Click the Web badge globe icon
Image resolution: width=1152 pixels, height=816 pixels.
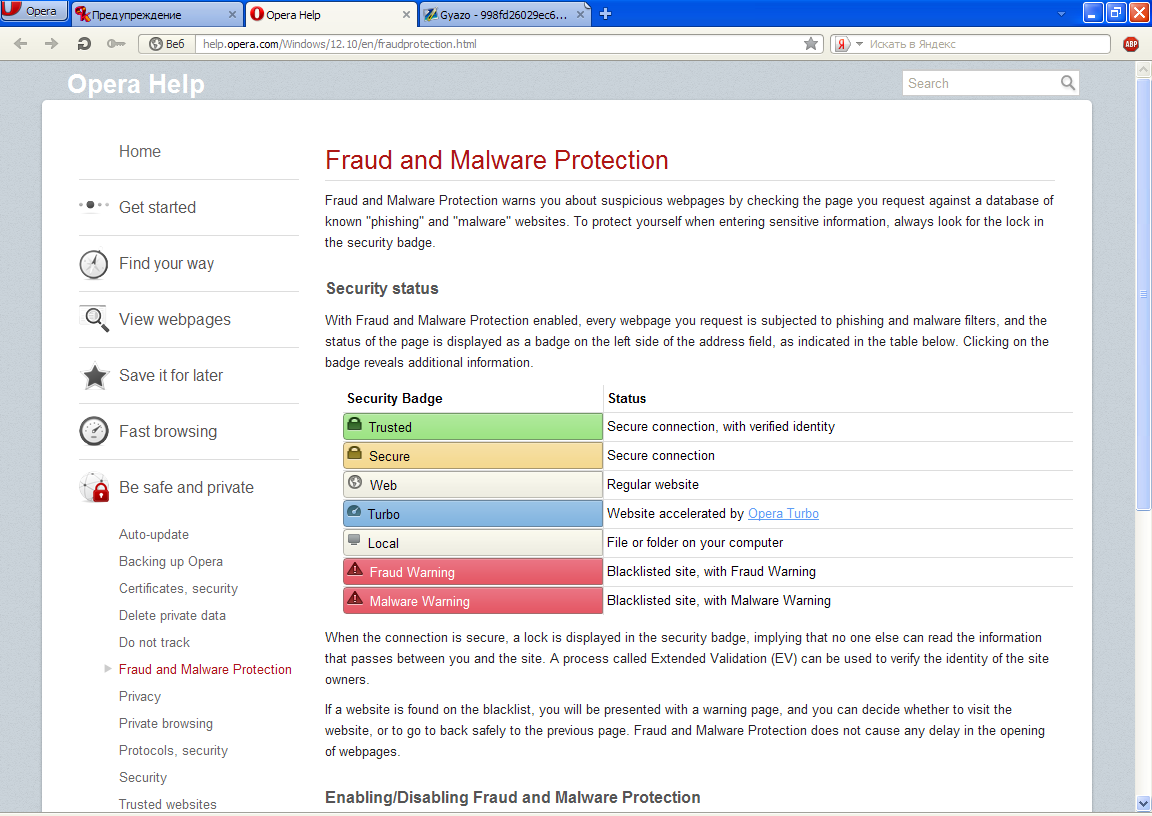[355, 483]
